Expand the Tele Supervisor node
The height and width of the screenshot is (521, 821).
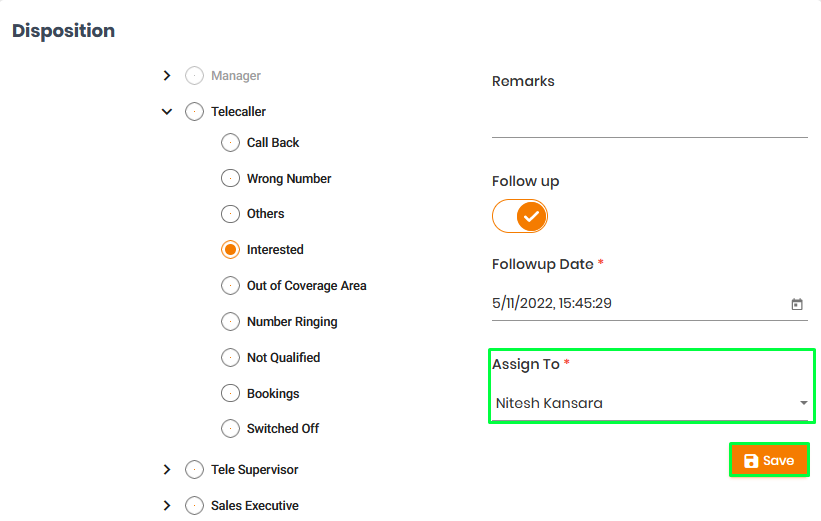(167, 470)
